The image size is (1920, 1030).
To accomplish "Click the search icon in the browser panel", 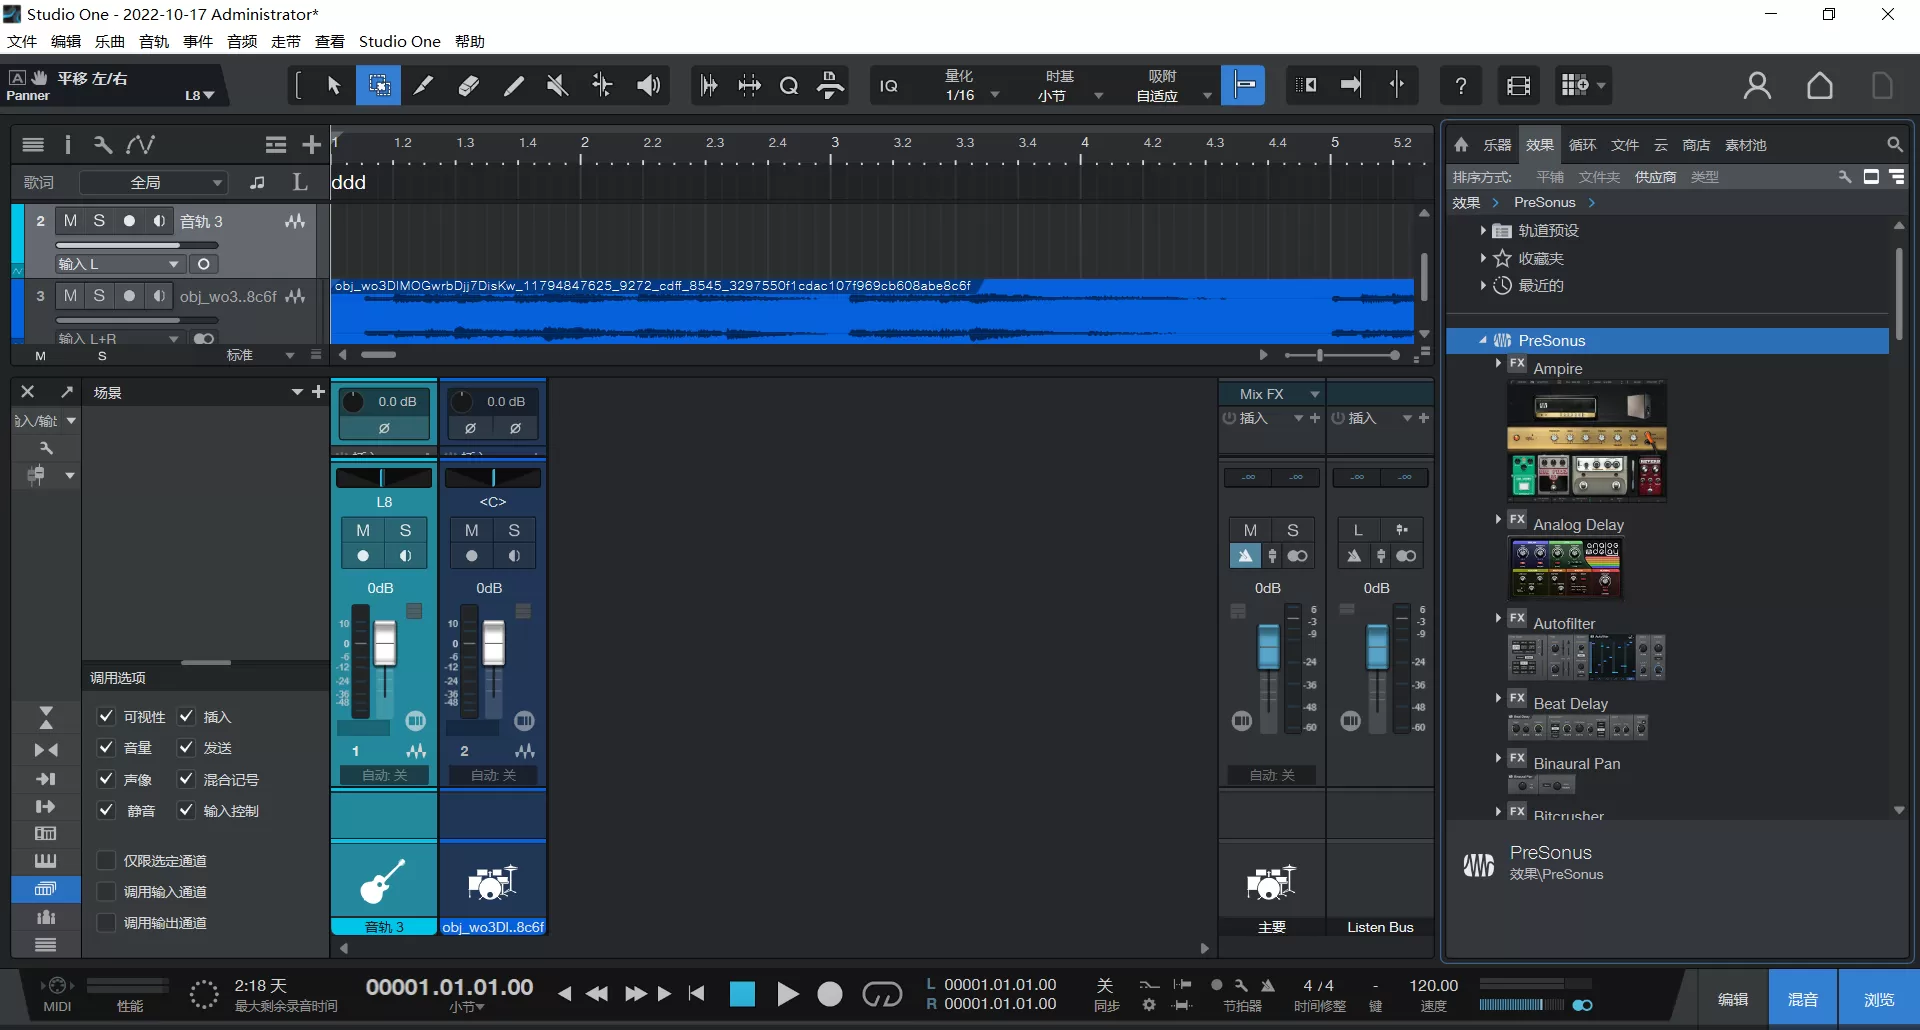I will (x=1895, y=144).
